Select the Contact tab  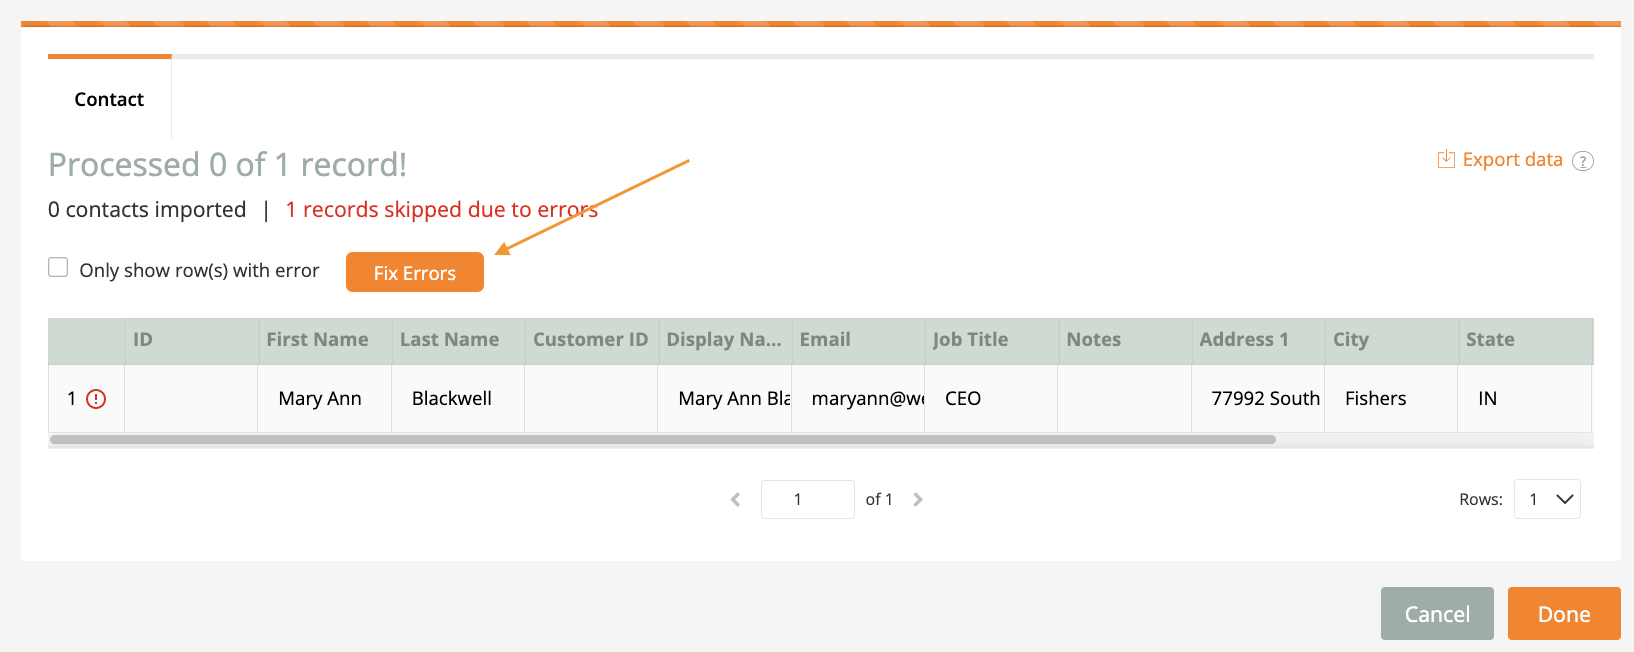109,99
